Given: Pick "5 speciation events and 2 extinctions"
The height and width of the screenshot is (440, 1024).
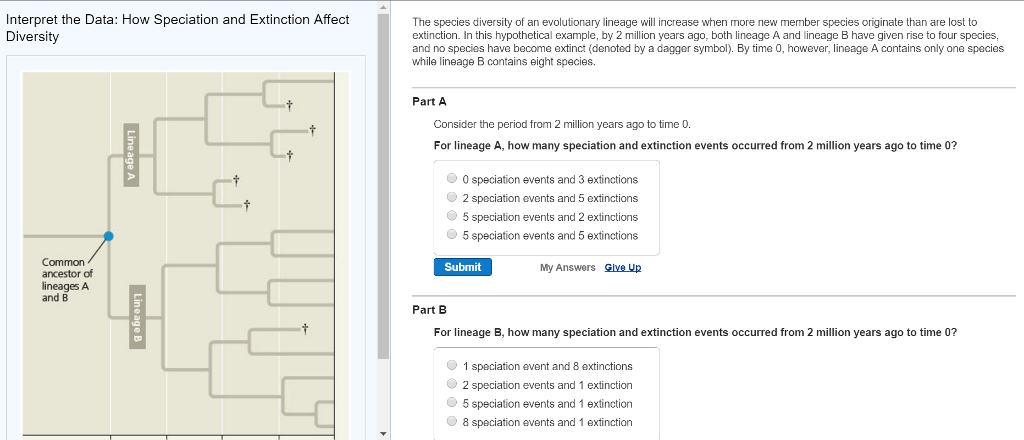Looking at the screenshot, I should tap(452, 217).
